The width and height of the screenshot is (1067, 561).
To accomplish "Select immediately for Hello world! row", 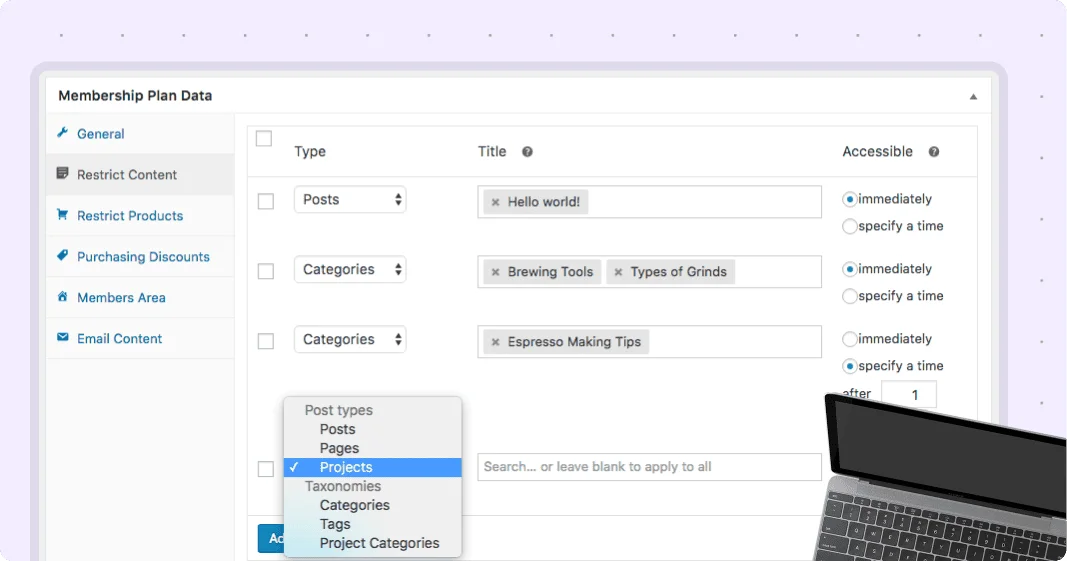I will (849, 199).
